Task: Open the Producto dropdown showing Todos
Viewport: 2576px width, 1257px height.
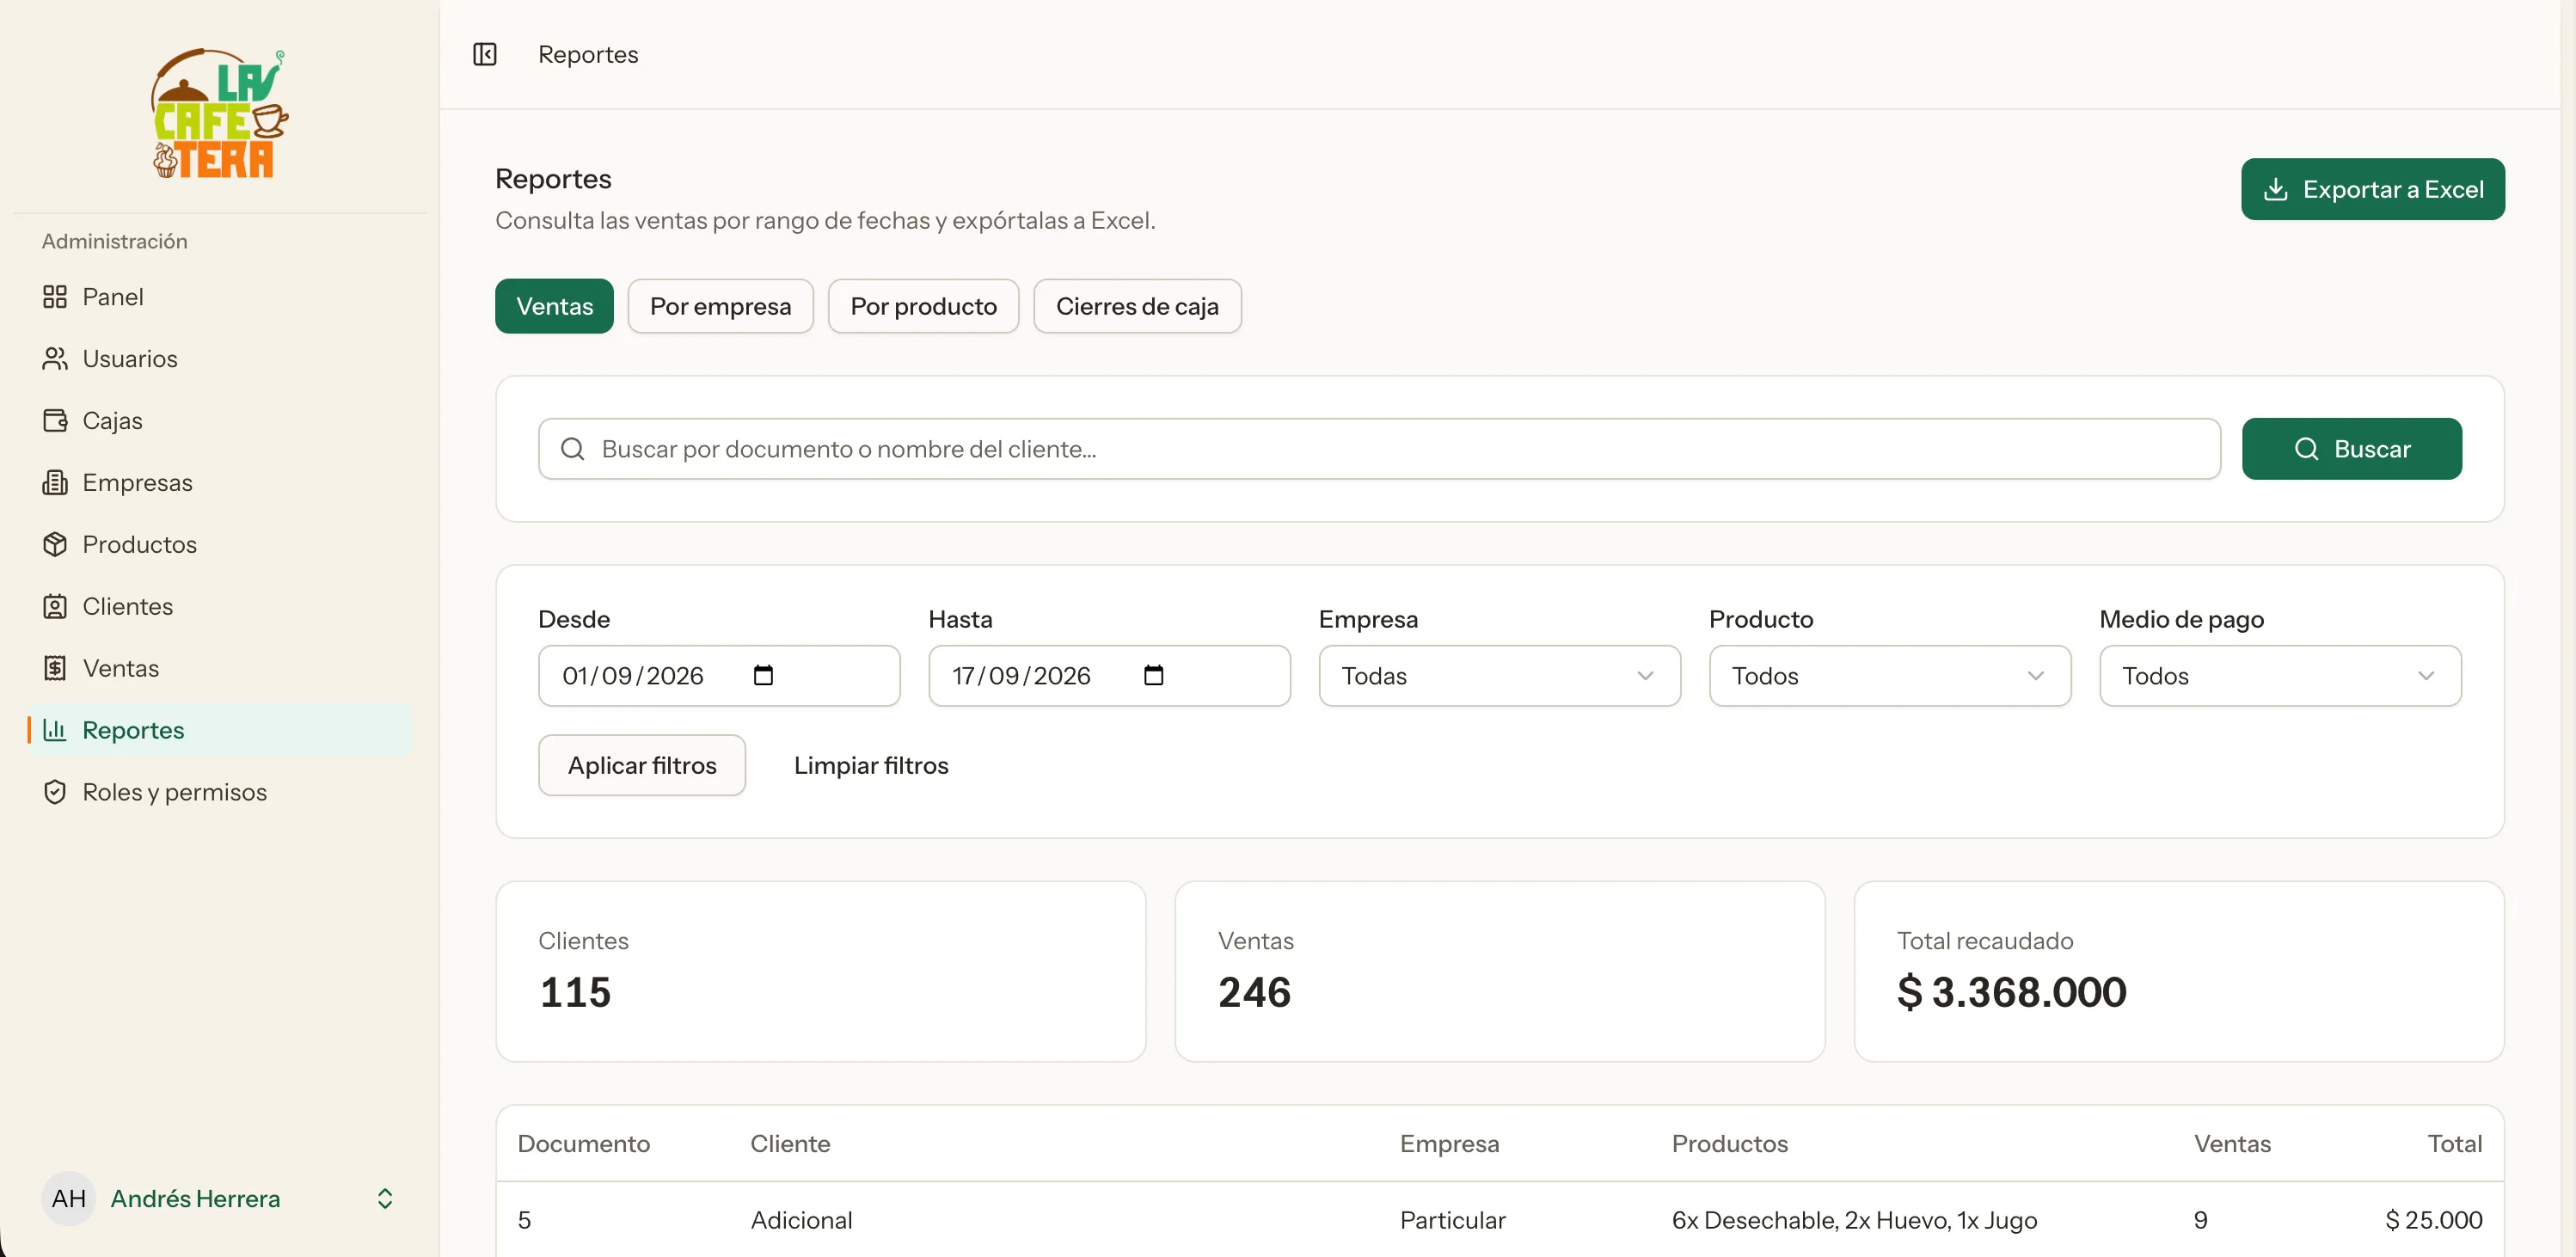Action: click(1889, 676)
